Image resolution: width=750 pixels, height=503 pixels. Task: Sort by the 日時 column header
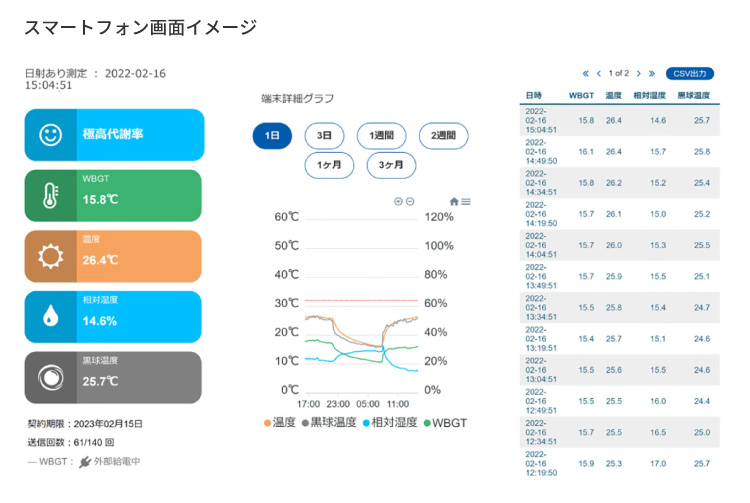coord(534,96)
